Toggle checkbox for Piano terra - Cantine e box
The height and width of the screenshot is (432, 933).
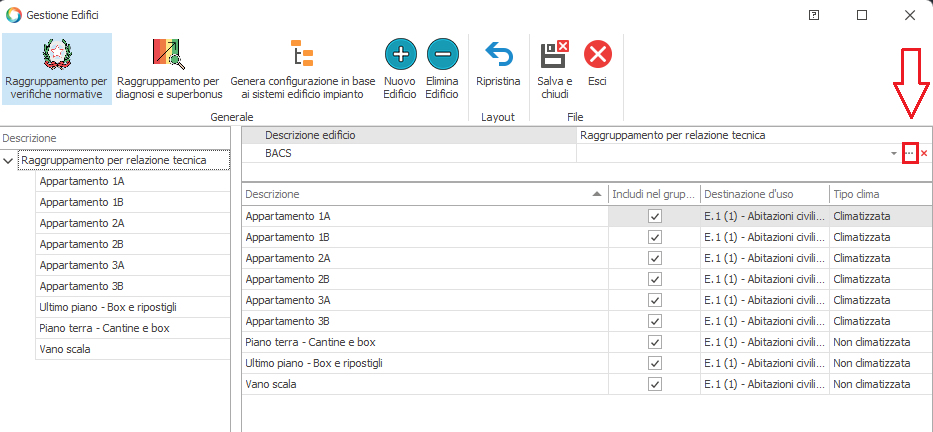(655, 342)
